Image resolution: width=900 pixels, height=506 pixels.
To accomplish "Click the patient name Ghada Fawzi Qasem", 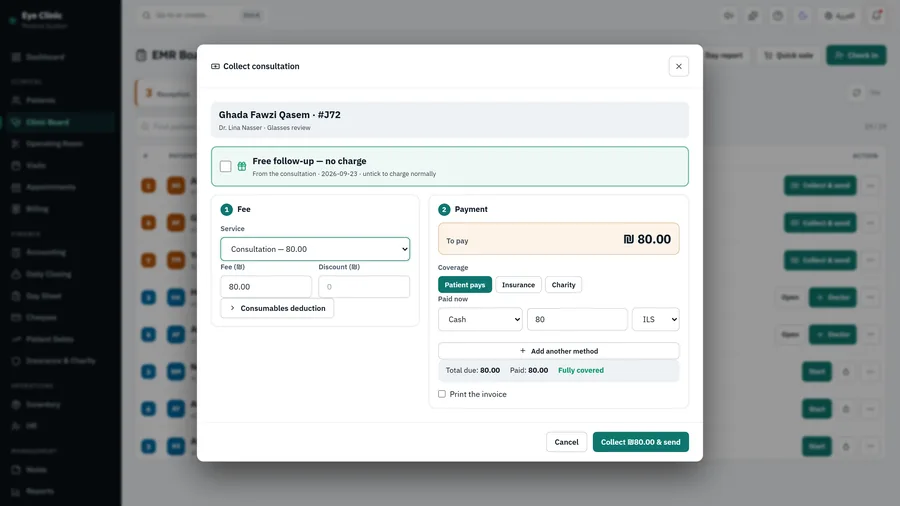I will 264,115.
